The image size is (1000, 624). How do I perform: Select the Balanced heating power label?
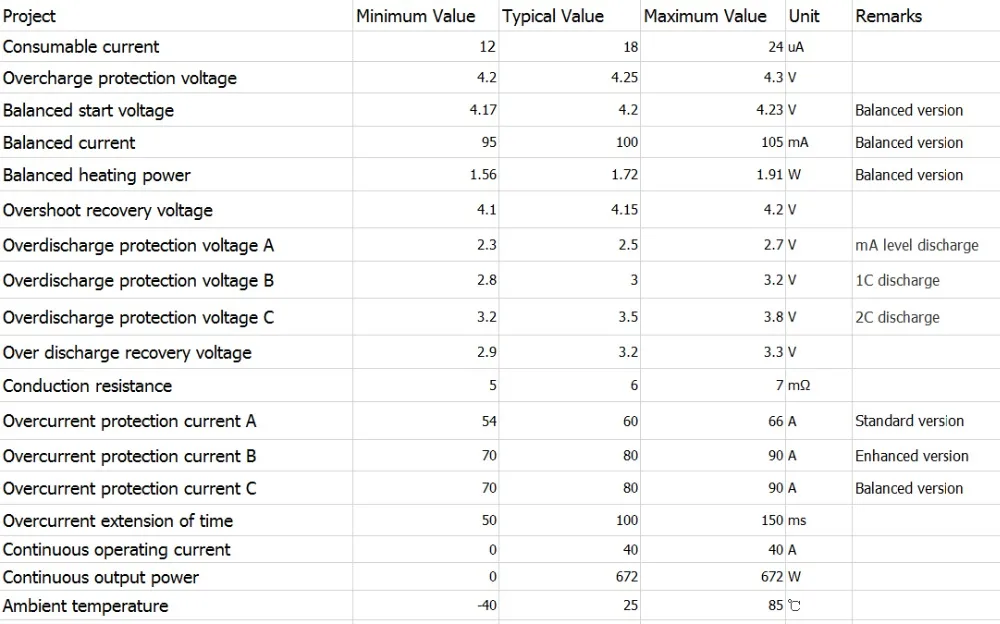97,175
